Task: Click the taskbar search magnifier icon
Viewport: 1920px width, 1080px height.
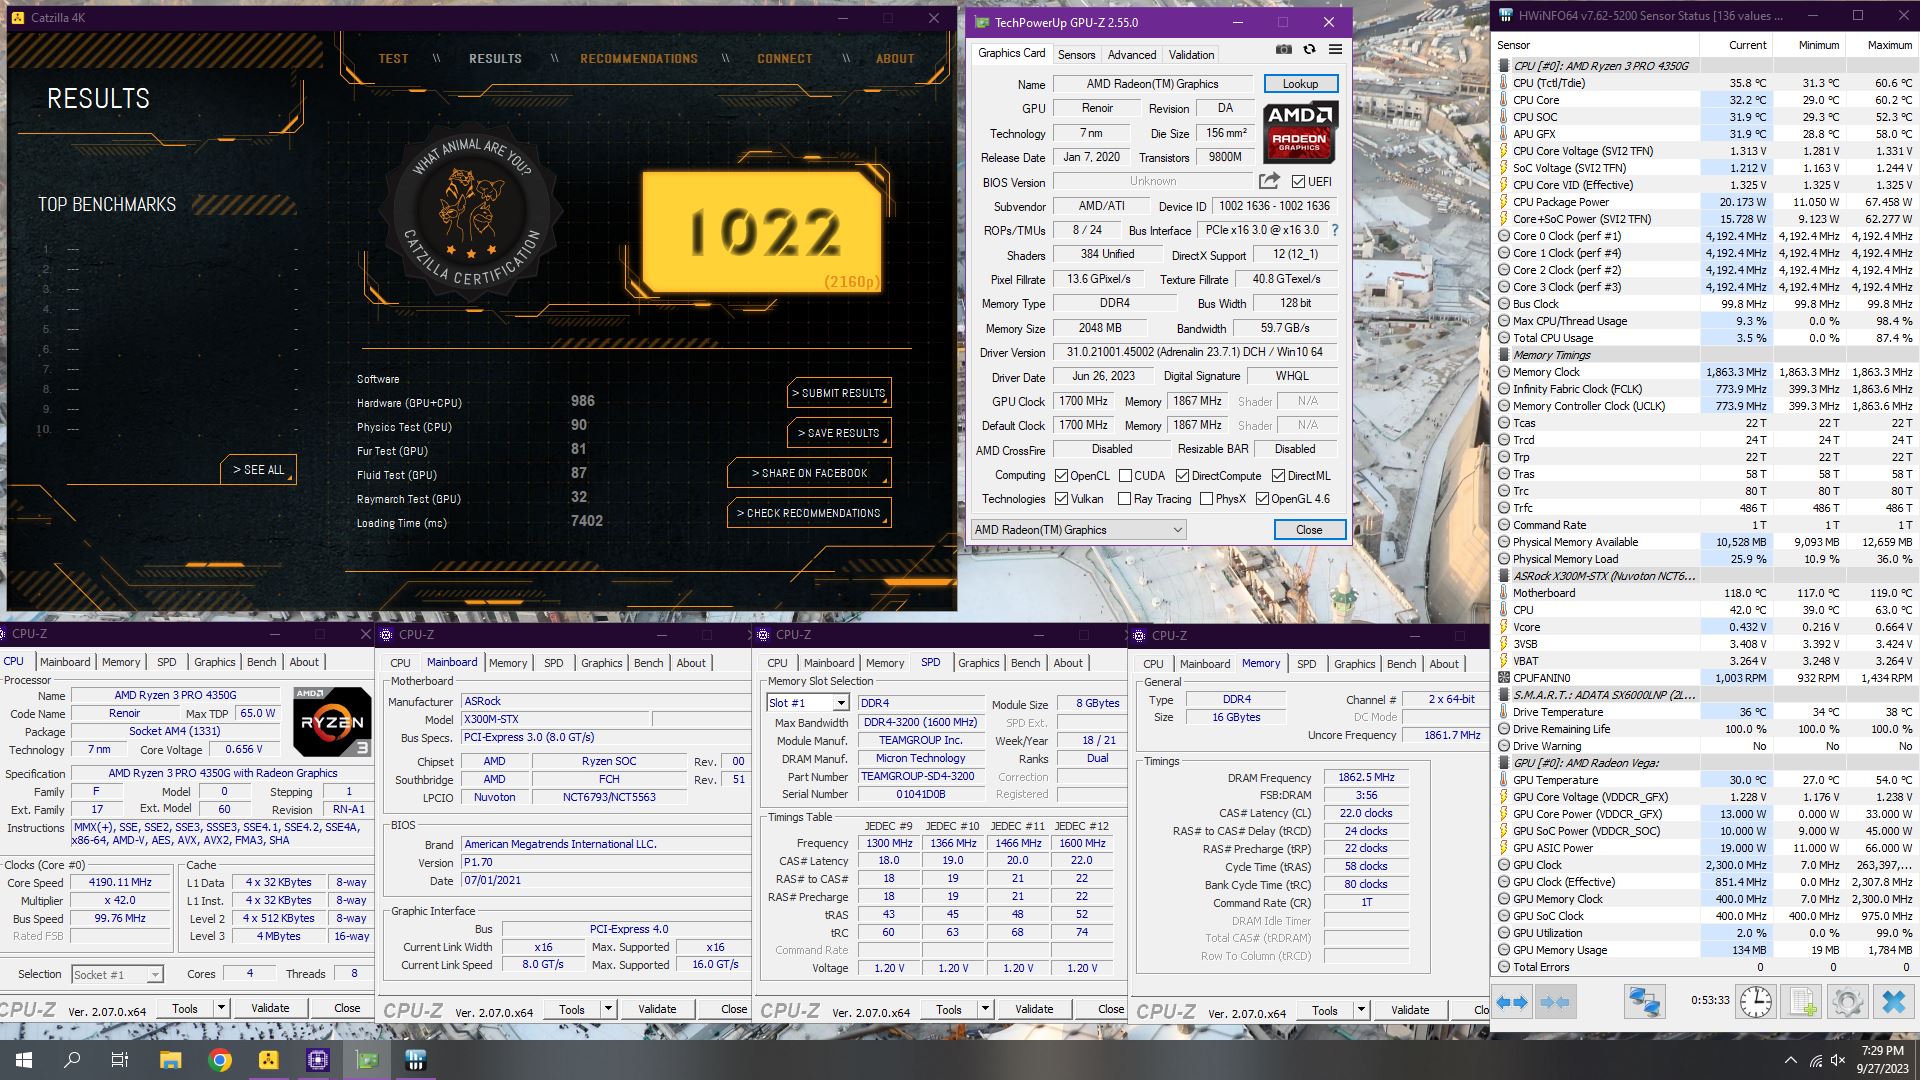Action: click(72, 1060)
